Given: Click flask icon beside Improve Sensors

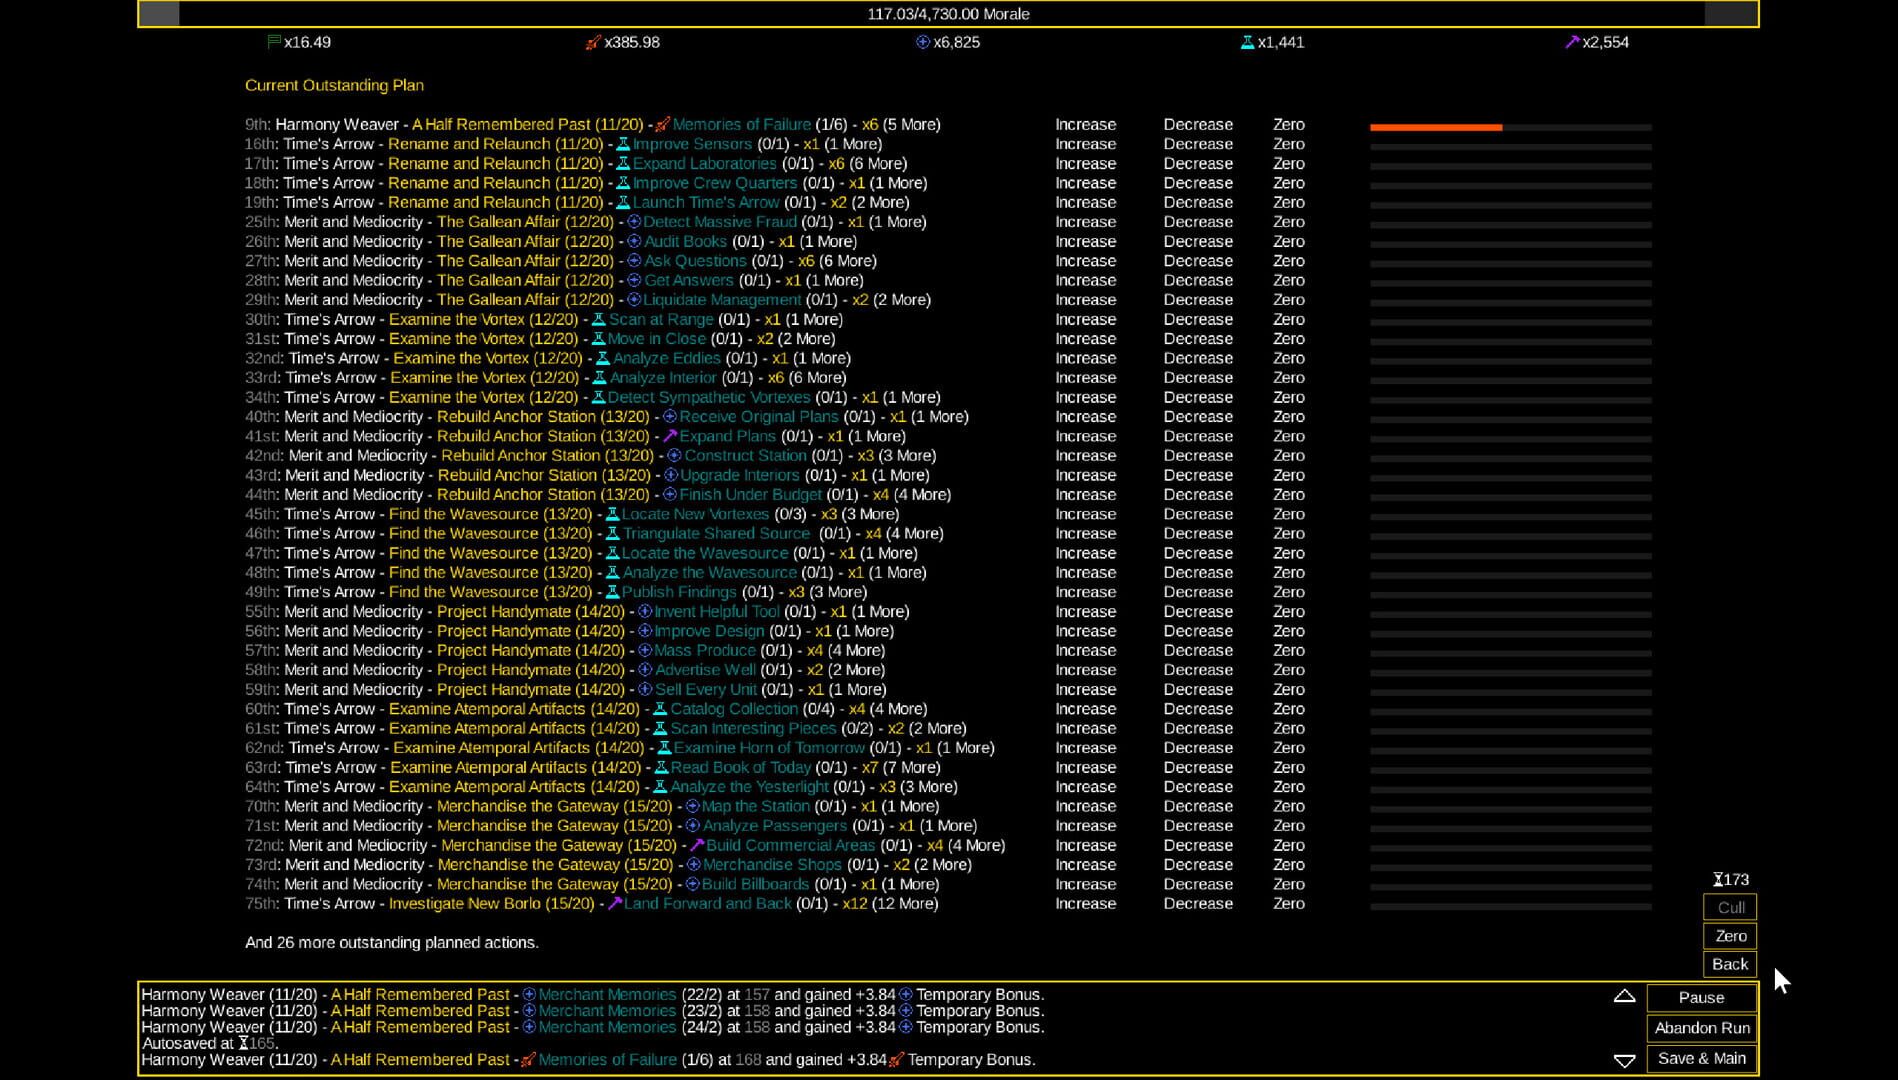Looking at the screenshot, I should click(x=623, y=144).
